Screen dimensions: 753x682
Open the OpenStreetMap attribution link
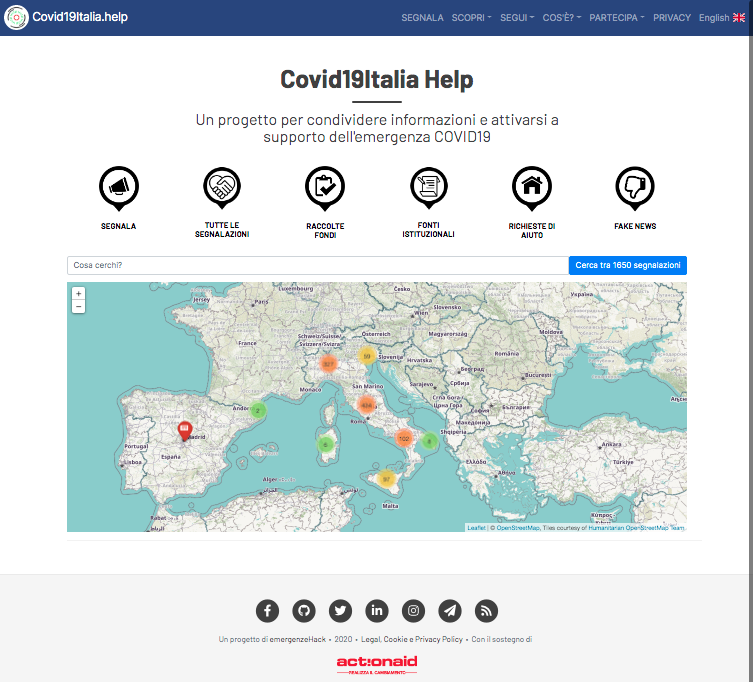point(518,528)
